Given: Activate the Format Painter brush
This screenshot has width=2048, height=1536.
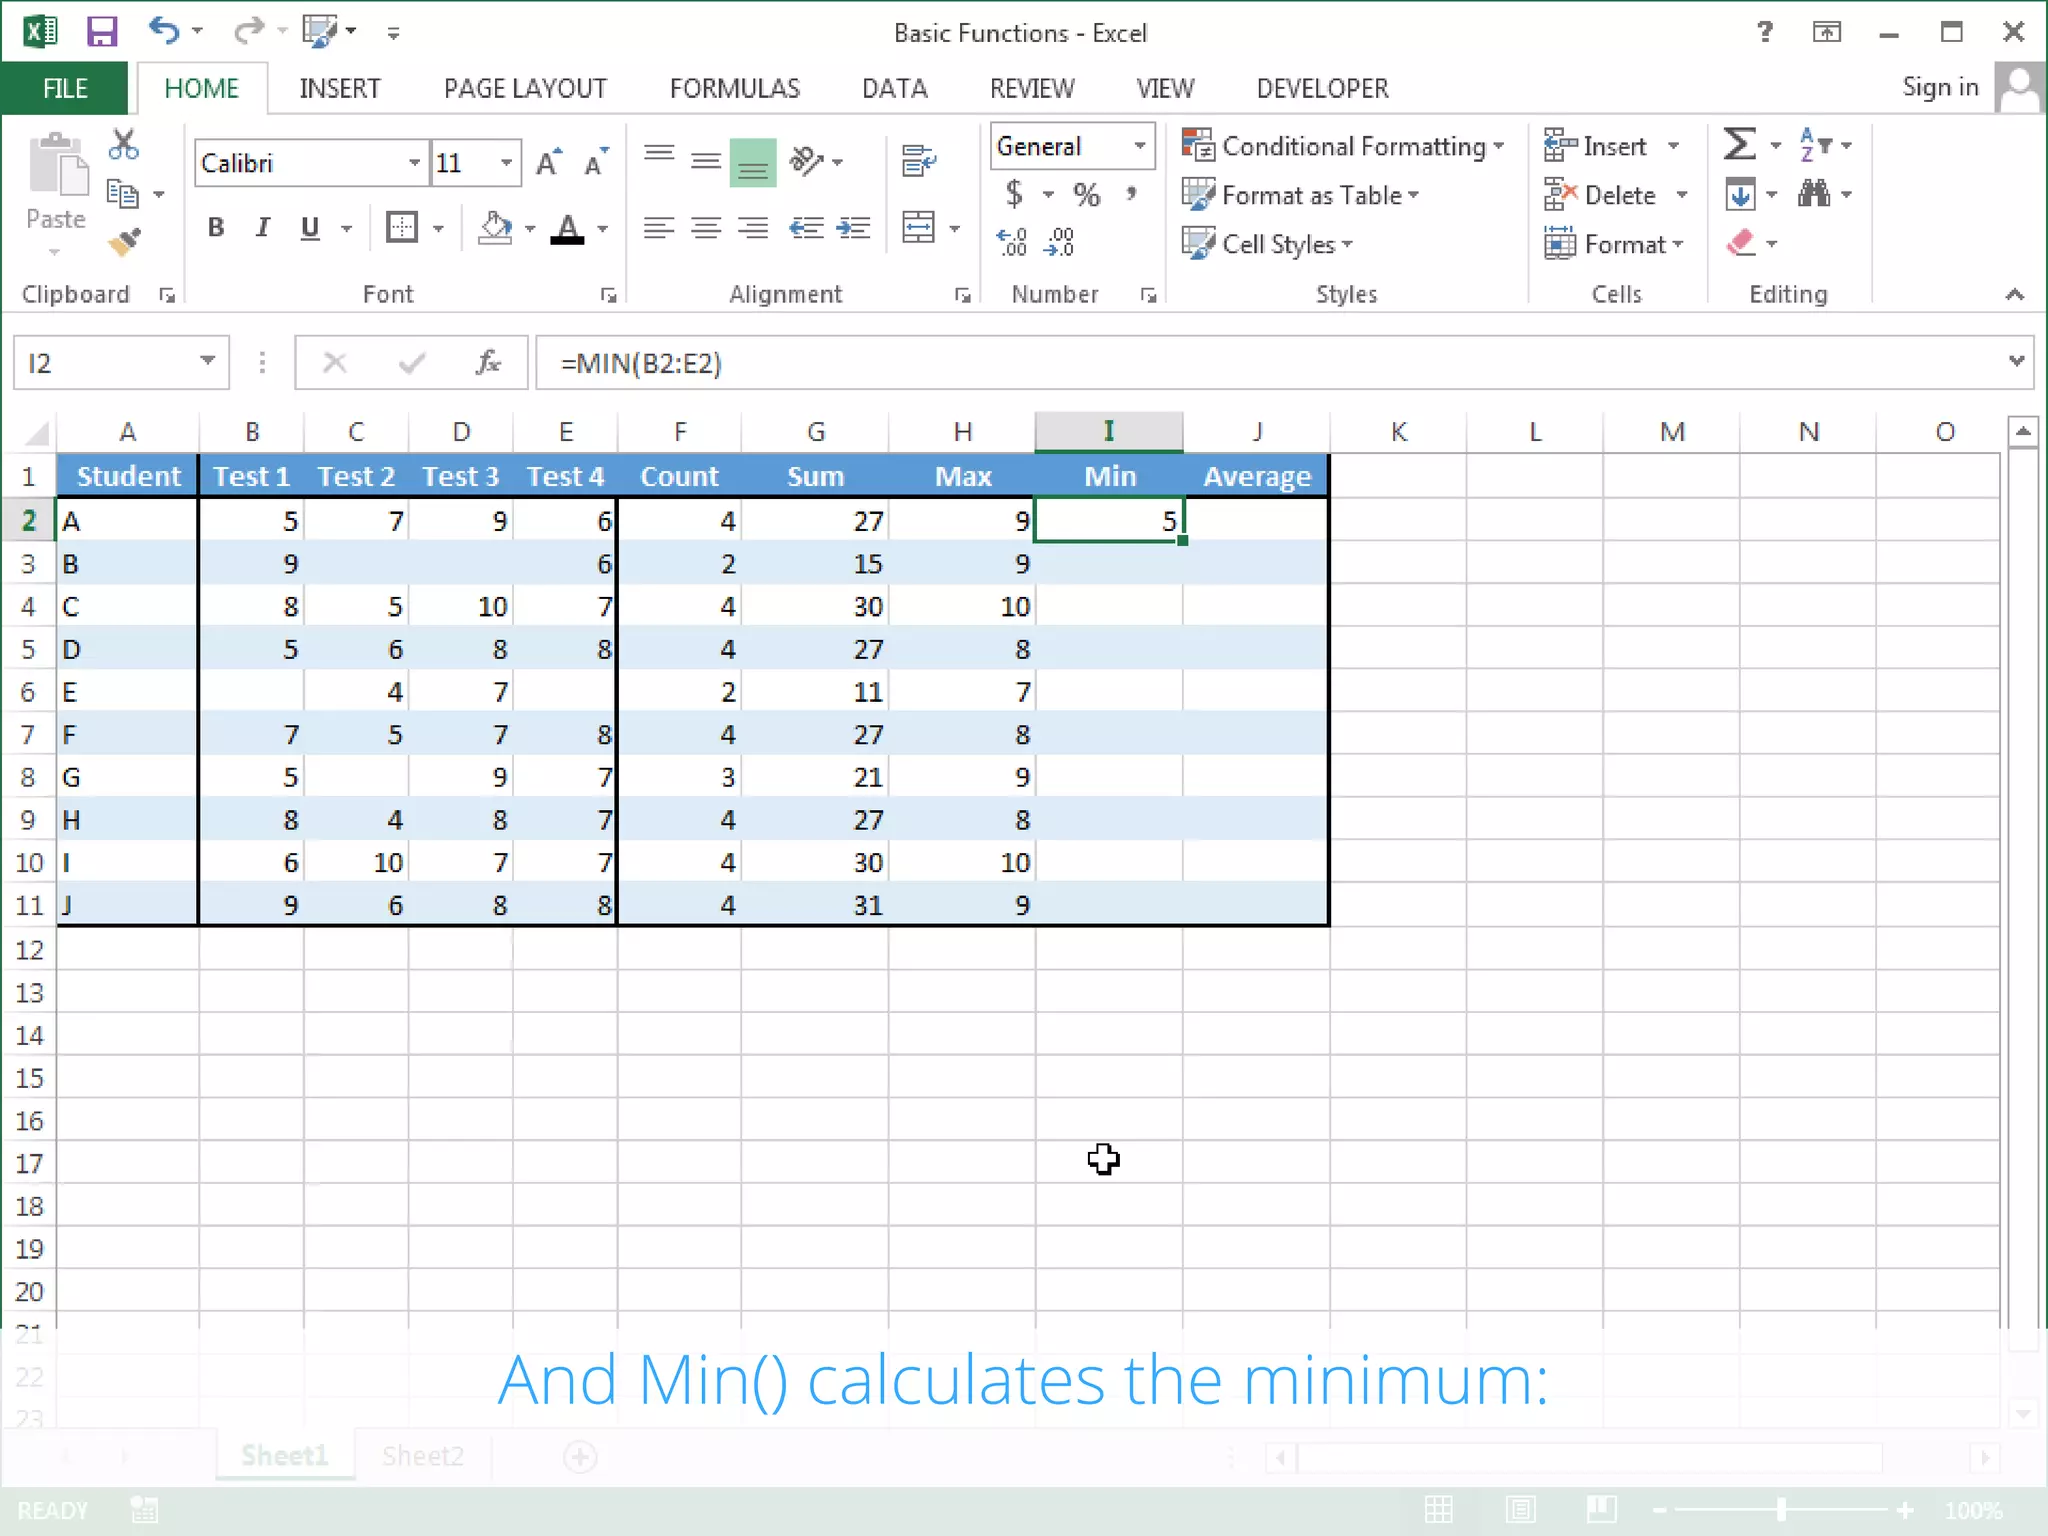Looking at the screenshot, I should [x=124, y=242].
